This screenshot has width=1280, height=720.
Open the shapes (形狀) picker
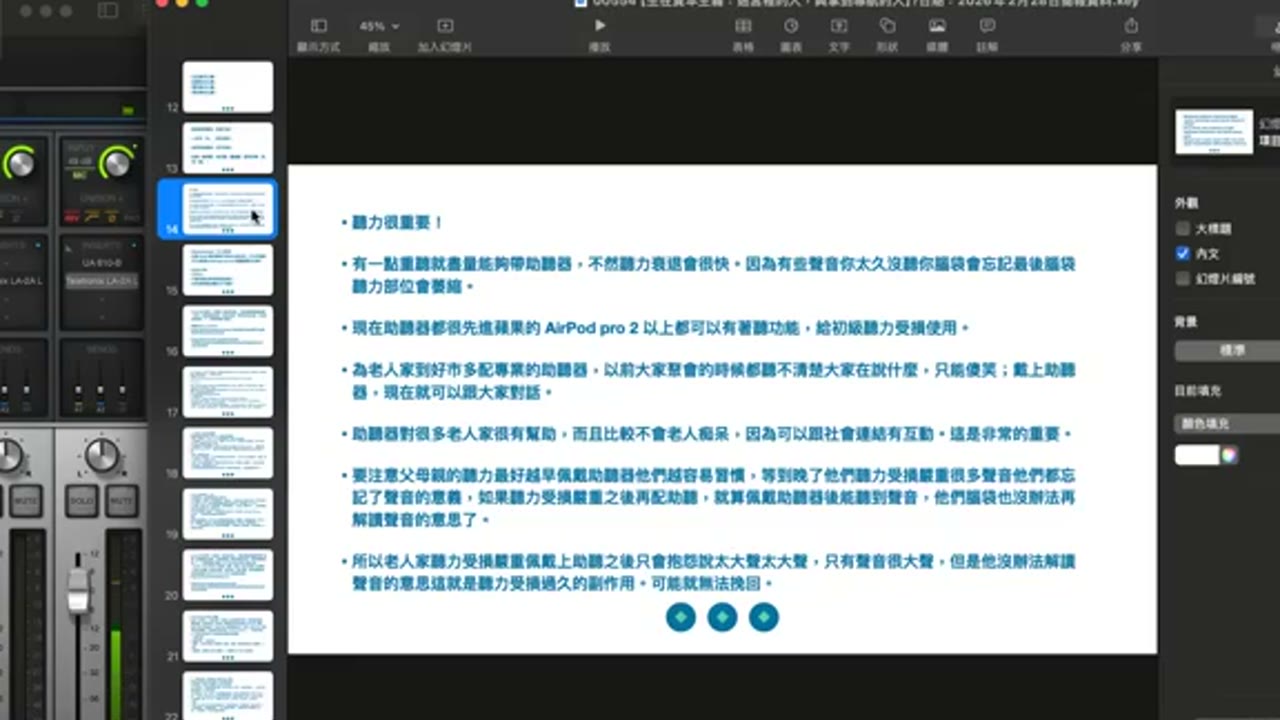(887, 26)
